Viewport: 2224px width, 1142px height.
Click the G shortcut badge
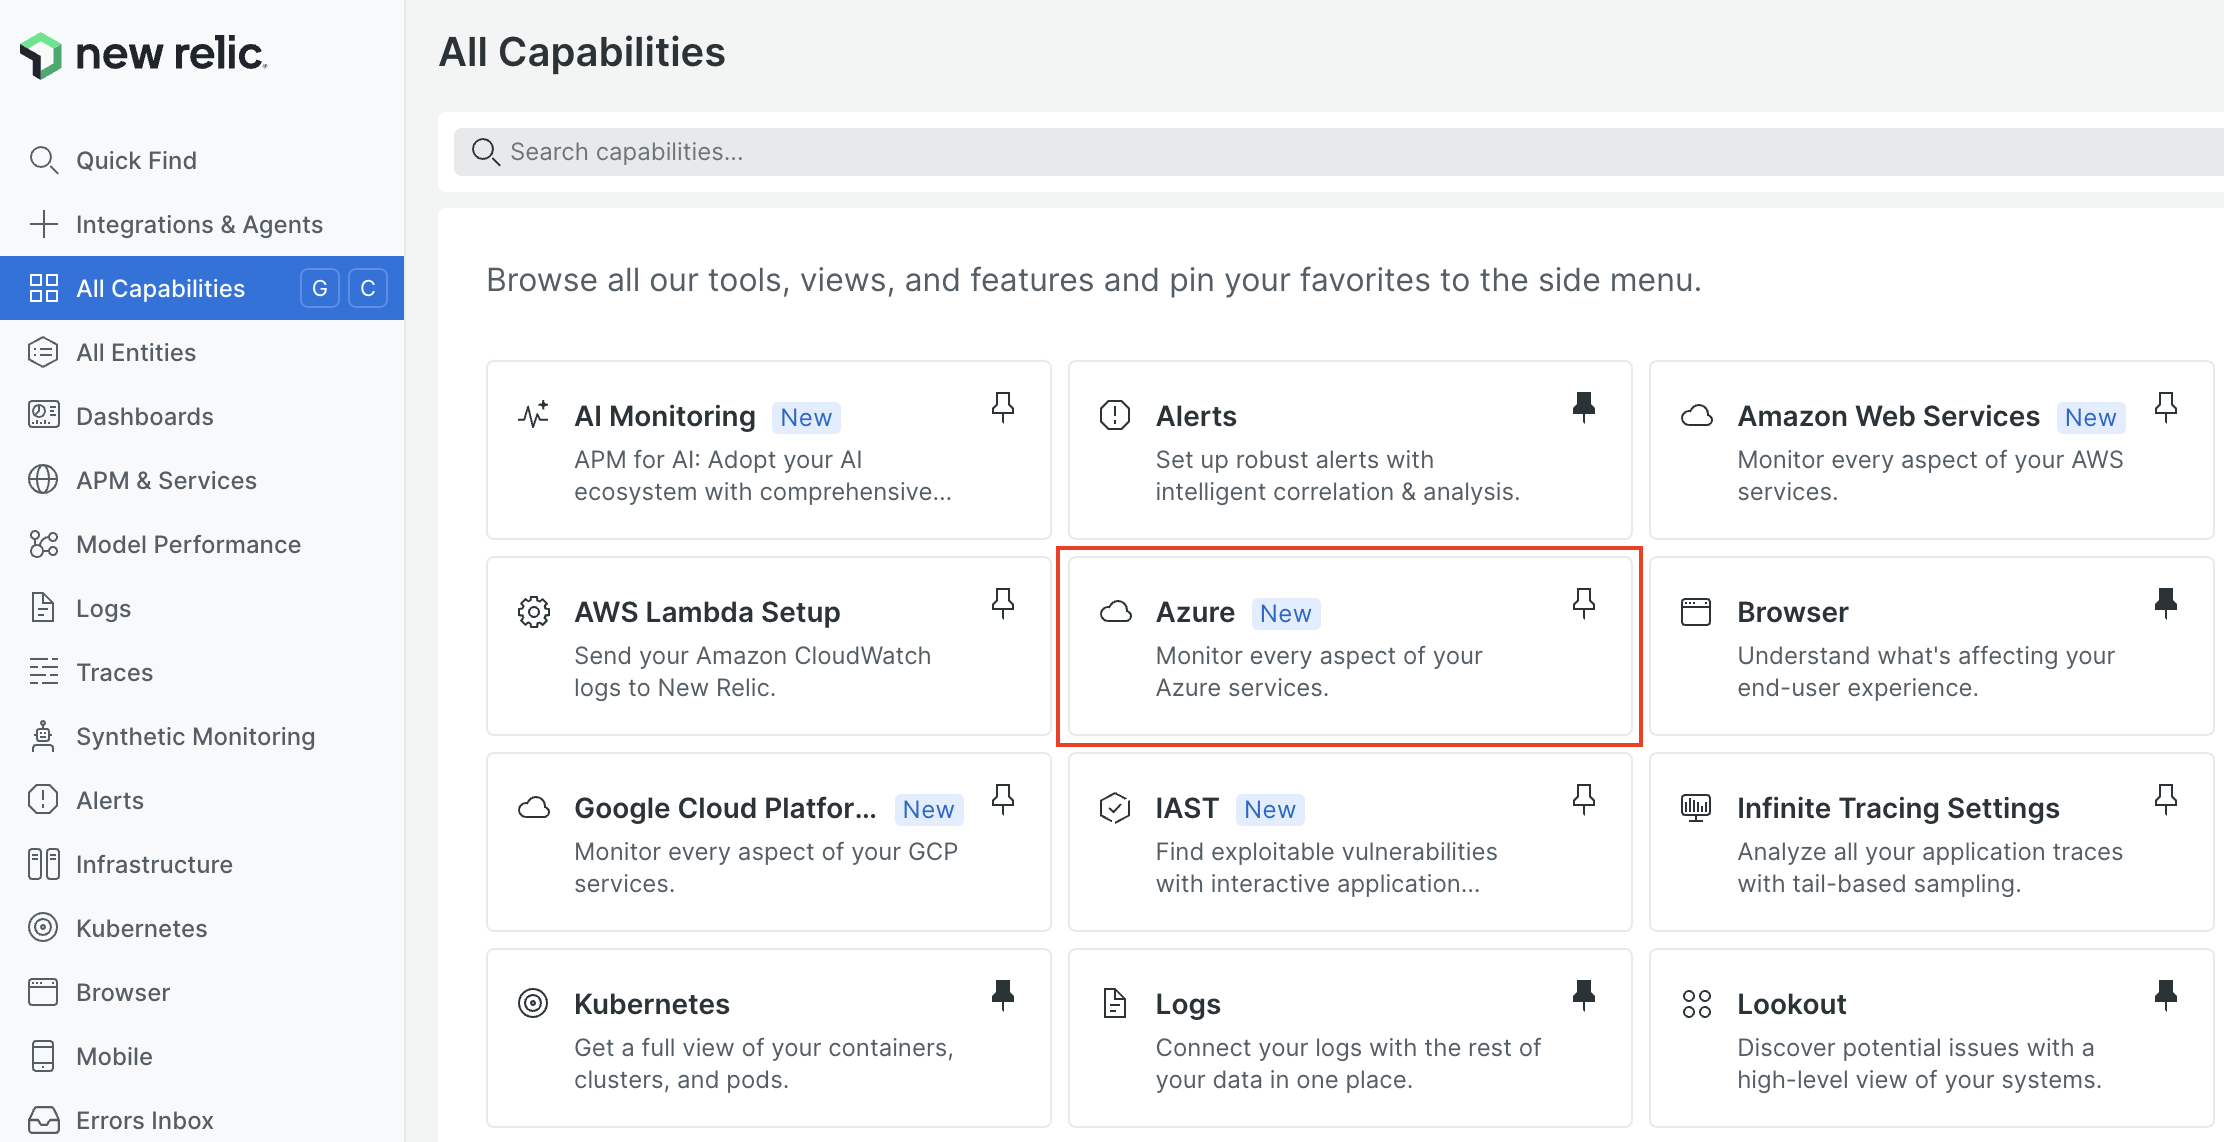[x=320, y=288]
